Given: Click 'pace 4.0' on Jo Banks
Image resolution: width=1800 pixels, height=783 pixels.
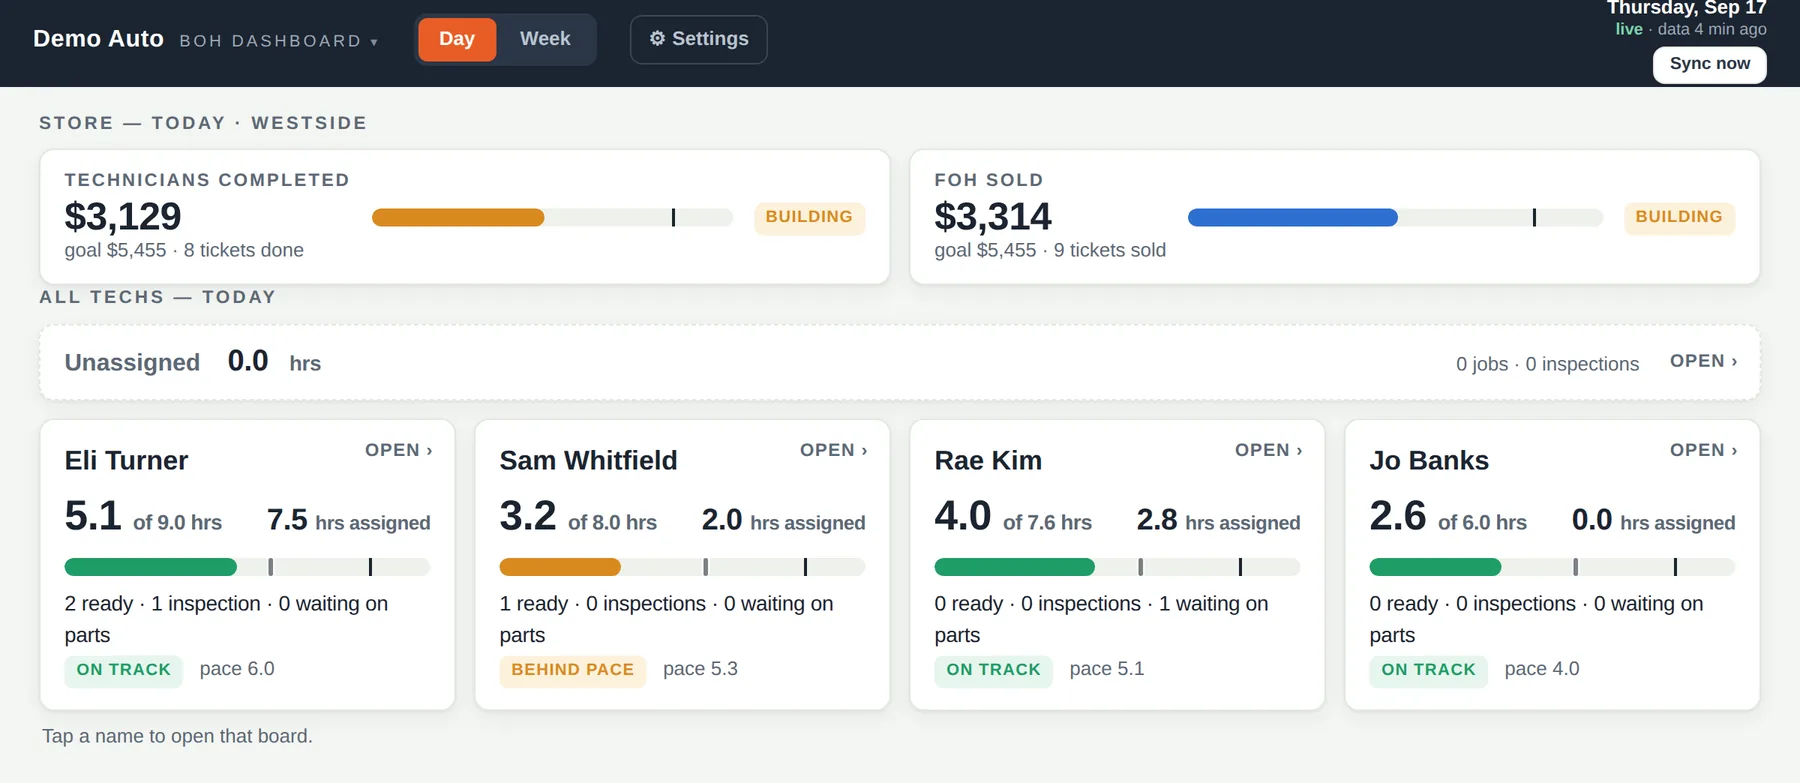Looking at the screenshot, I should pyautogui.click(x=1542, y=669).
